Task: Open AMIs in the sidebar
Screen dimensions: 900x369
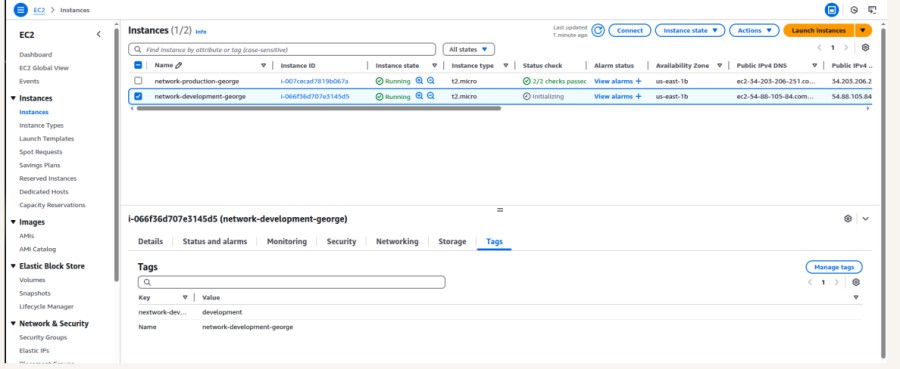Action: pos(26,236)
